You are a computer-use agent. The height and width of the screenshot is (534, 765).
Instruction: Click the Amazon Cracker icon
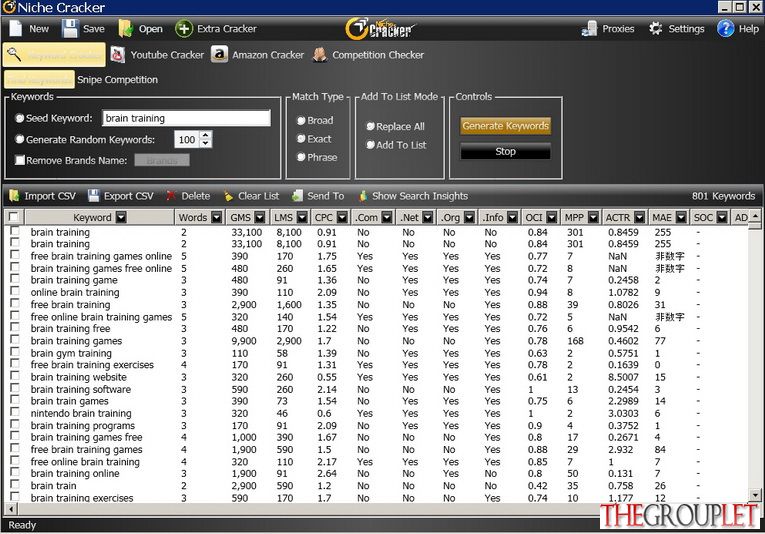tap(220, 55)
